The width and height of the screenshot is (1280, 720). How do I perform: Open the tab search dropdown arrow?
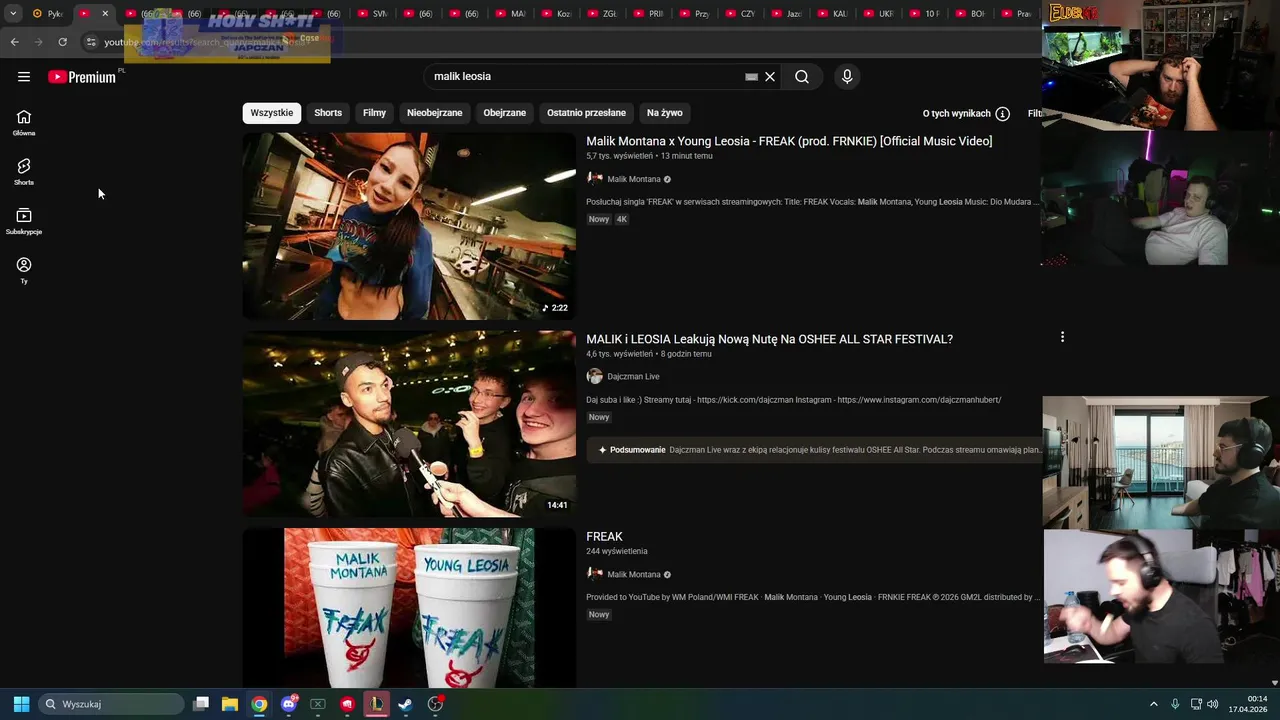(13, 13)
